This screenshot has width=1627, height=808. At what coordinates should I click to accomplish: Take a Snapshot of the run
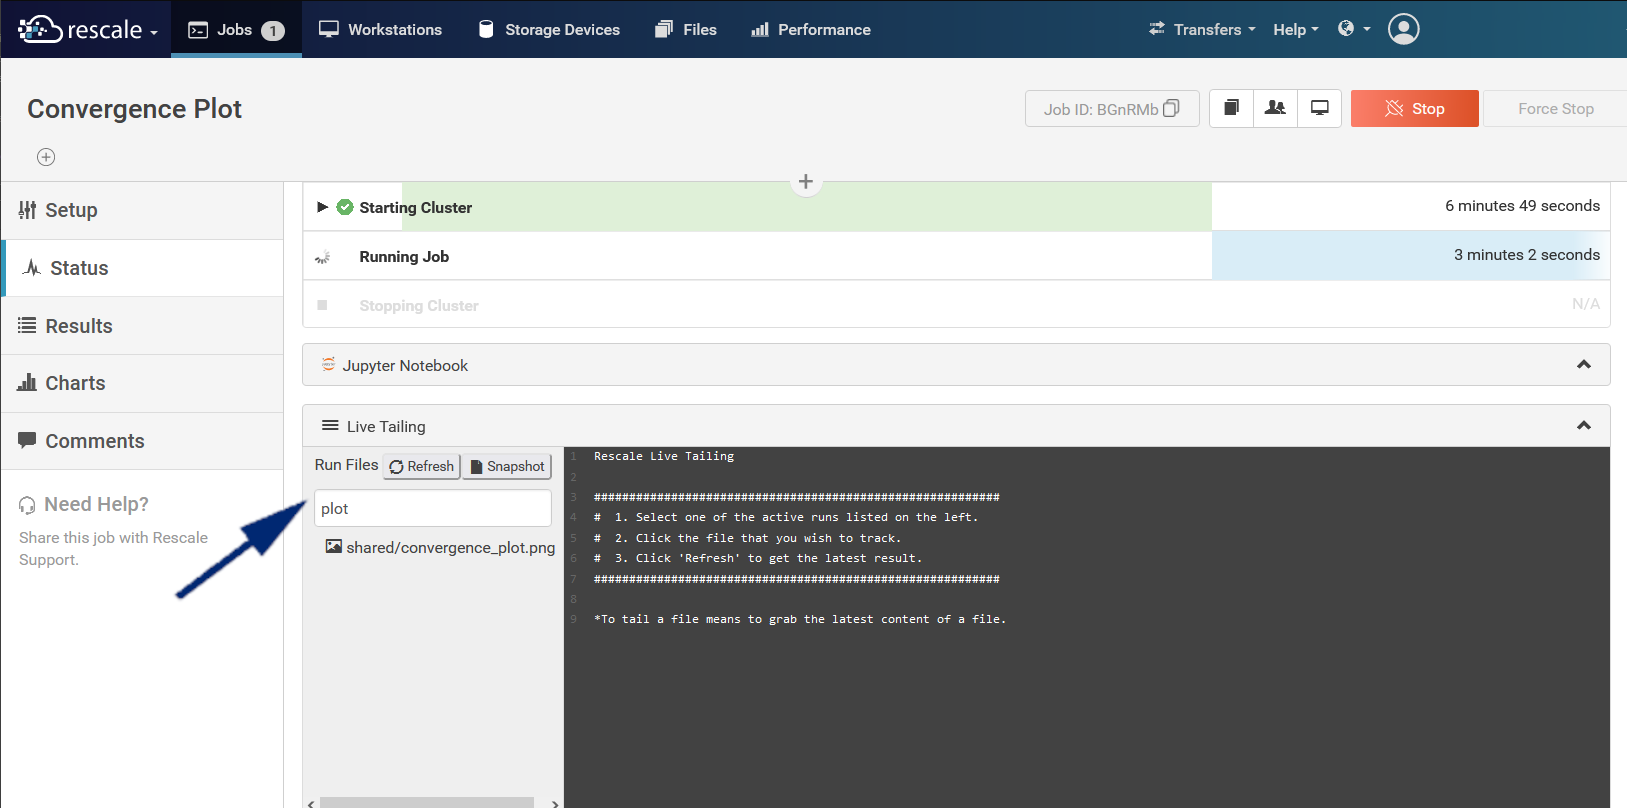tap(507, 466)
